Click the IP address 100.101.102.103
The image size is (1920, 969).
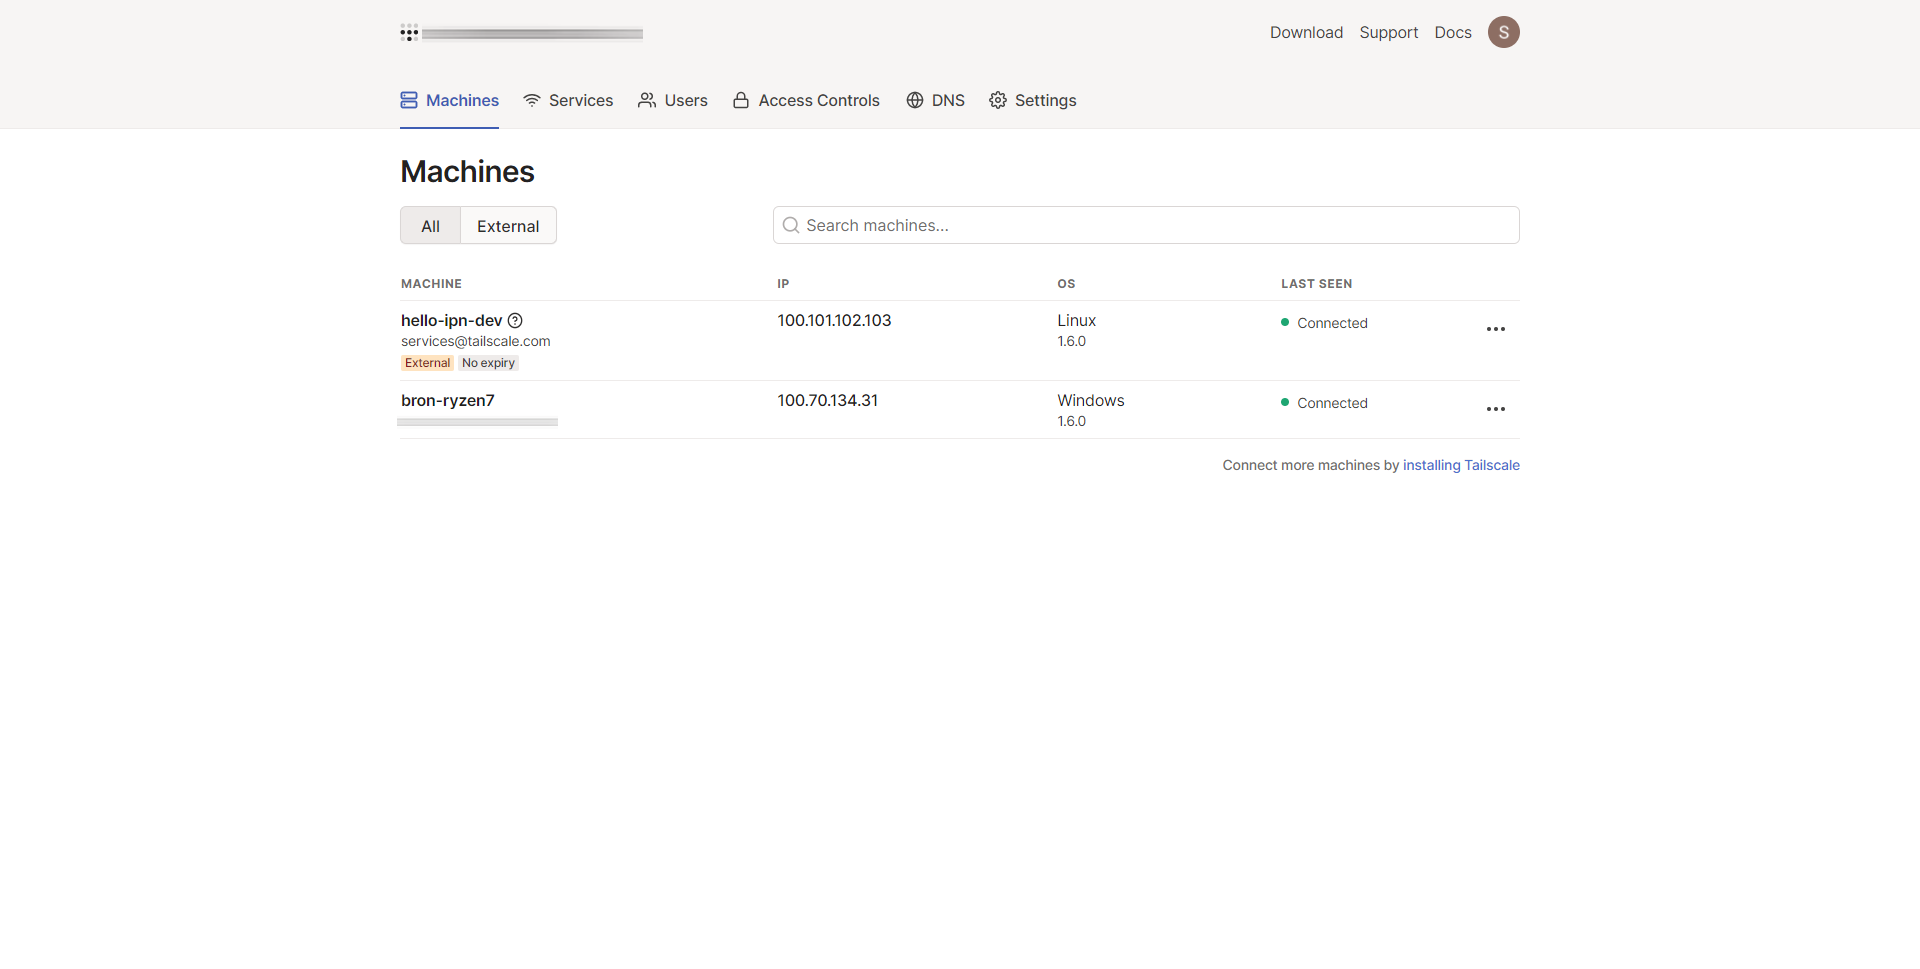click(834, 321)
